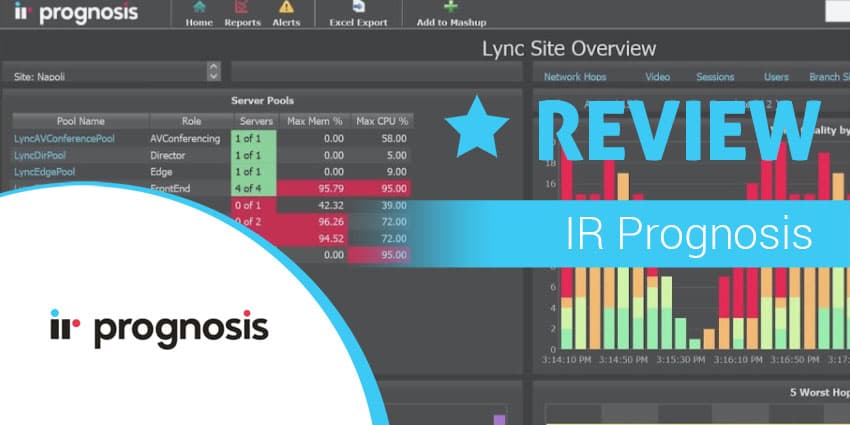Open the LyncDirPool link
Viewport: 850px width, 425px height.
pos(40,156)
